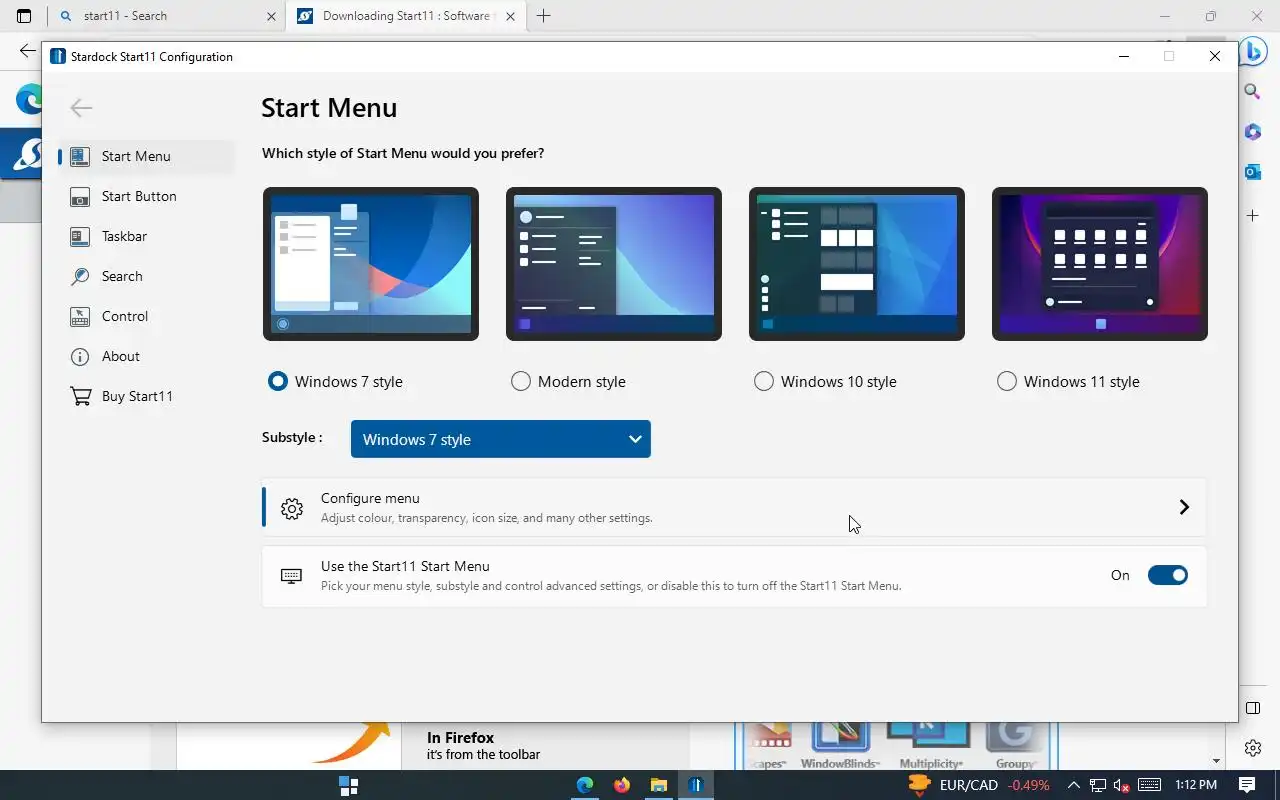Switch to the Downloading Start11 browser tab

[x=406, y=16]
